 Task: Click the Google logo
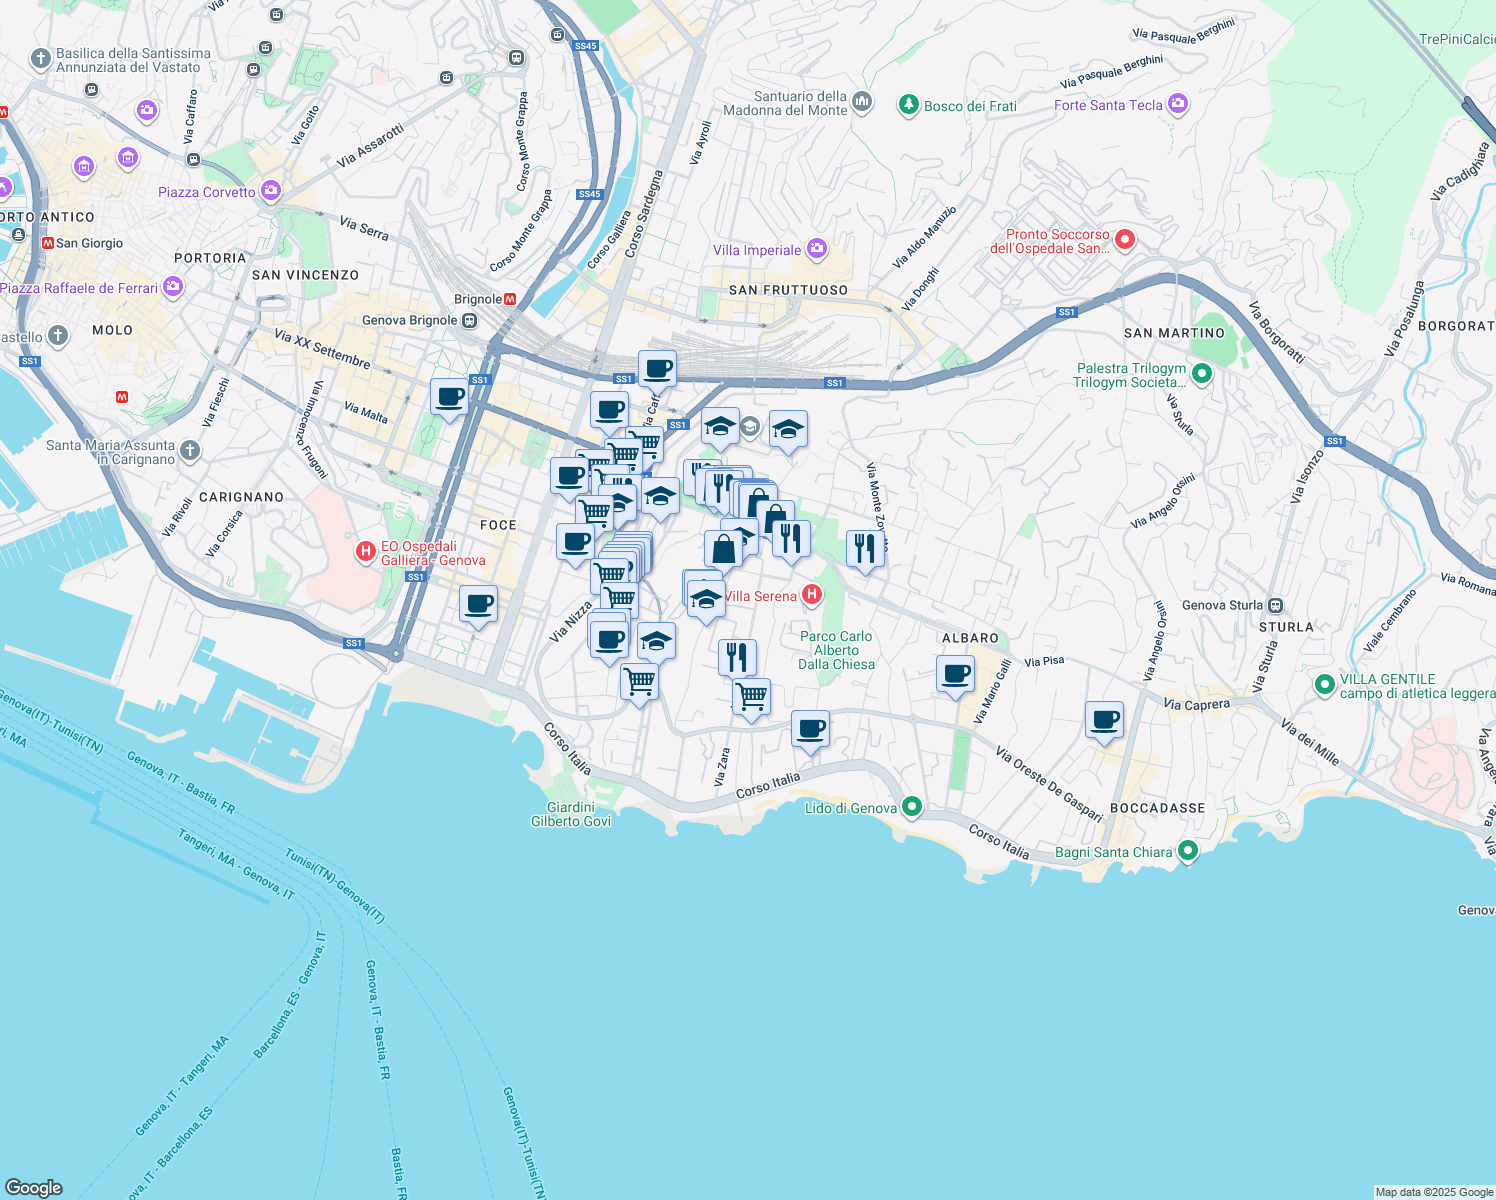pyautogui.click(x=33, y=1187)
